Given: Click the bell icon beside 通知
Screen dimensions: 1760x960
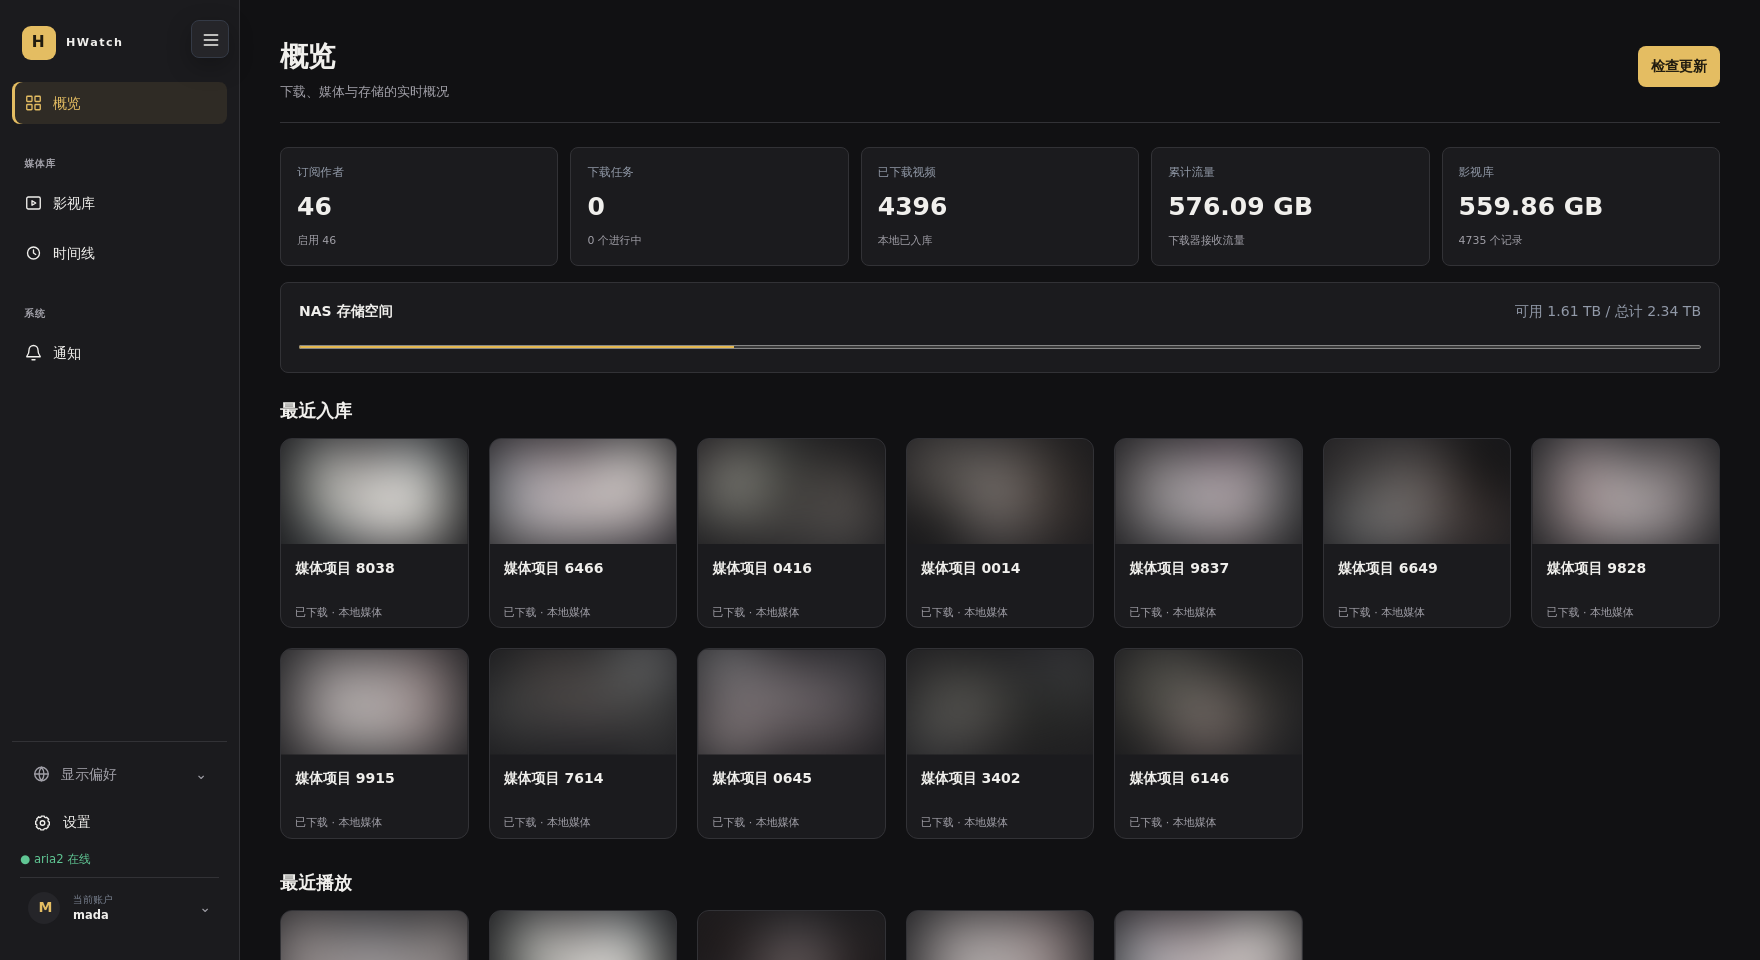Looking at the screenshot, I should pos(34,353).
